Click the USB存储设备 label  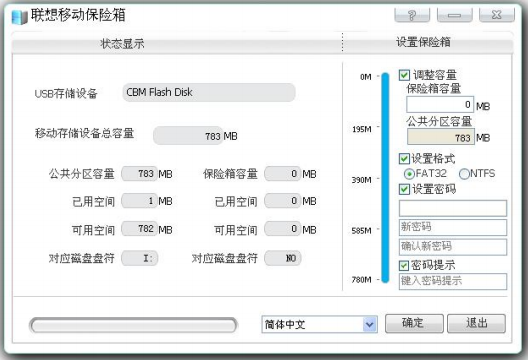66,94
